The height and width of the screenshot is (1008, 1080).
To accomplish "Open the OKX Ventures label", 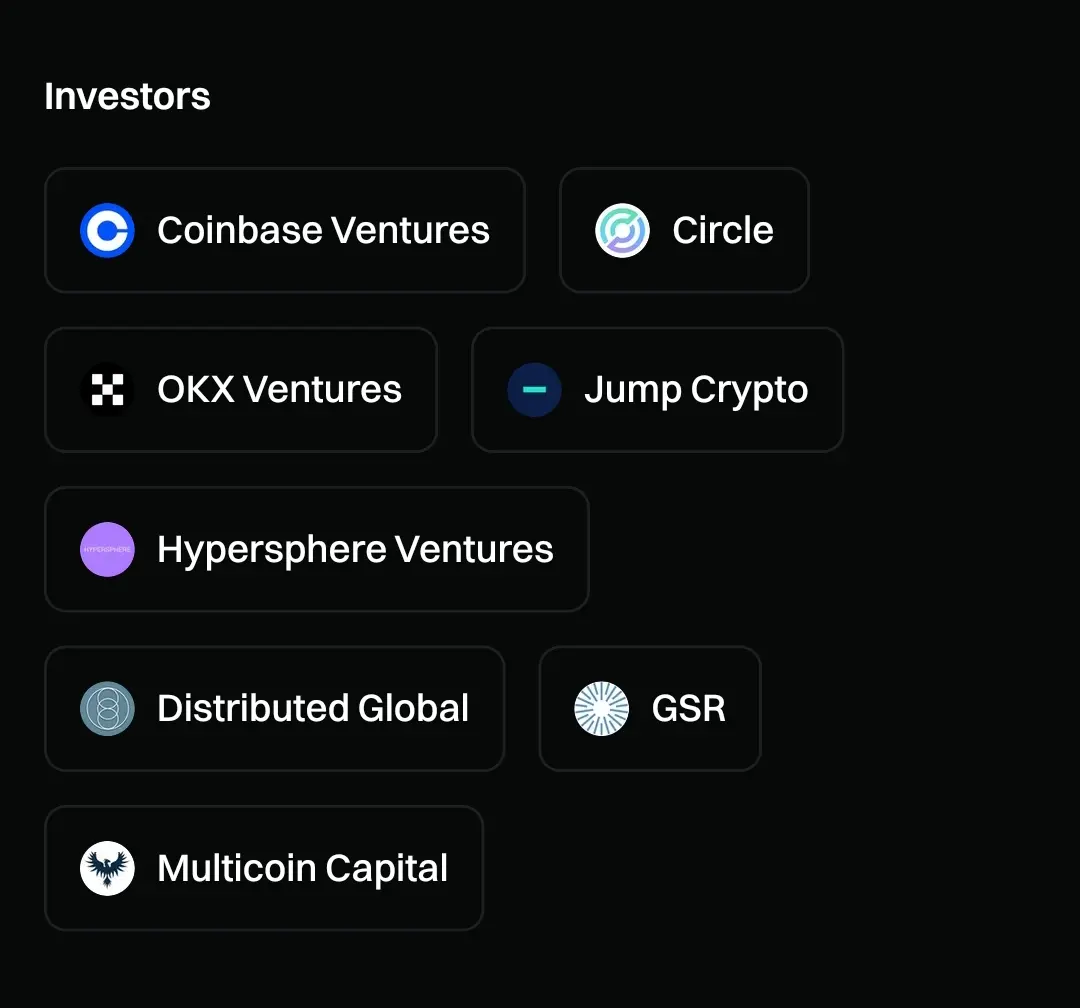I will (279, 389).
